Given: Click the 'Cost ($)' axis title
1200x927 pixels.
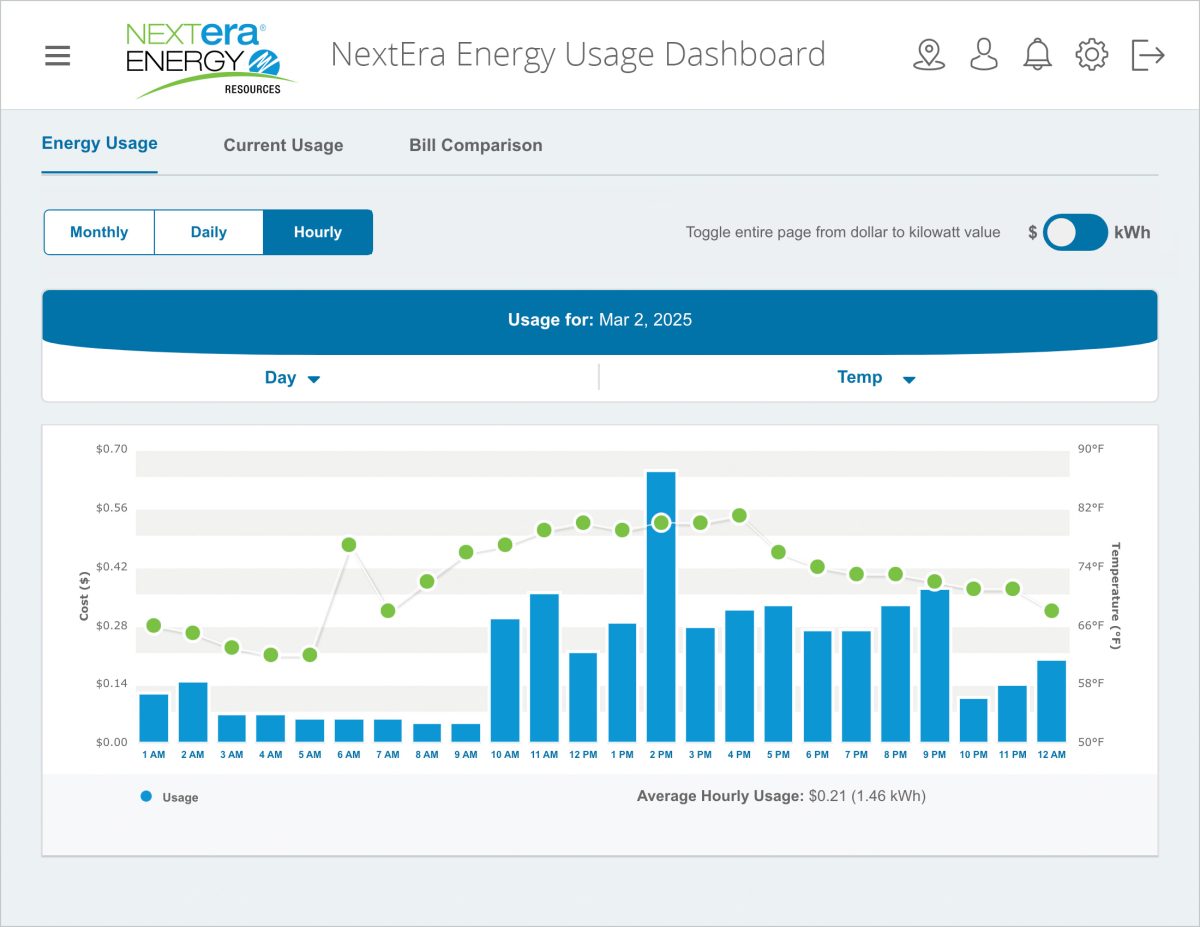Looking at the screenshot, I should click(84, 596).
